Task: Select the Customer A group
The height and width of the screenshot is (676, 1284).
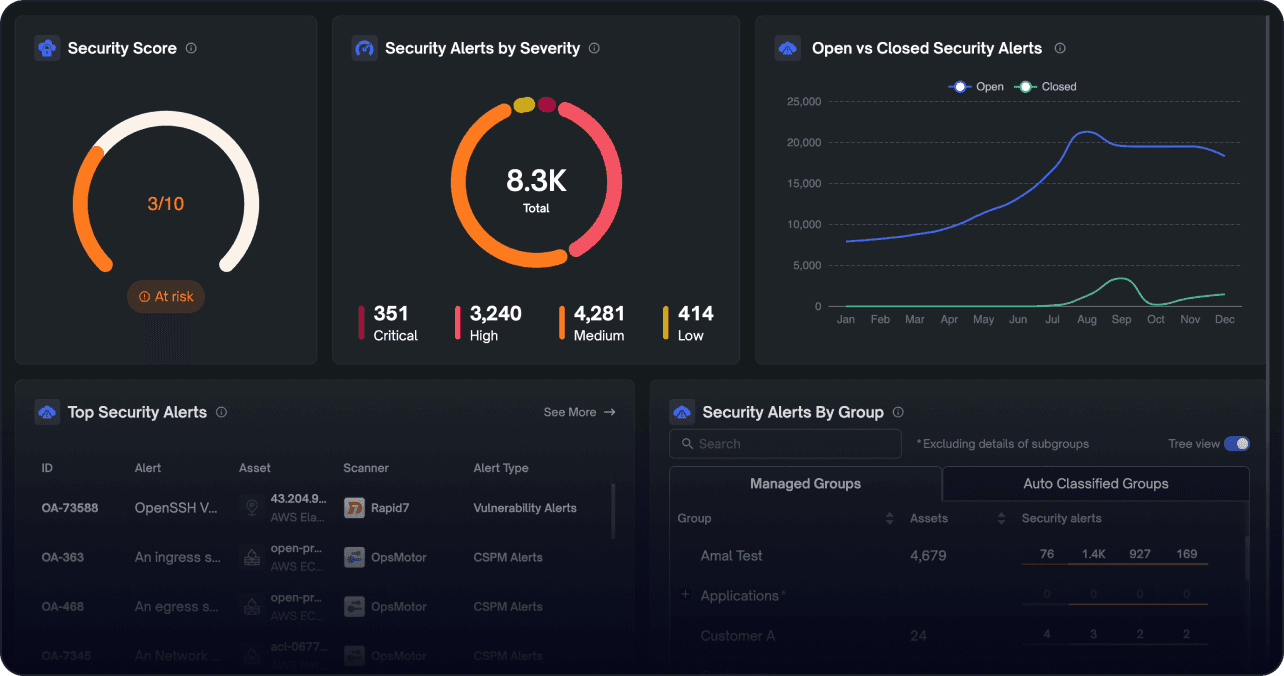Action: [738, 636]
